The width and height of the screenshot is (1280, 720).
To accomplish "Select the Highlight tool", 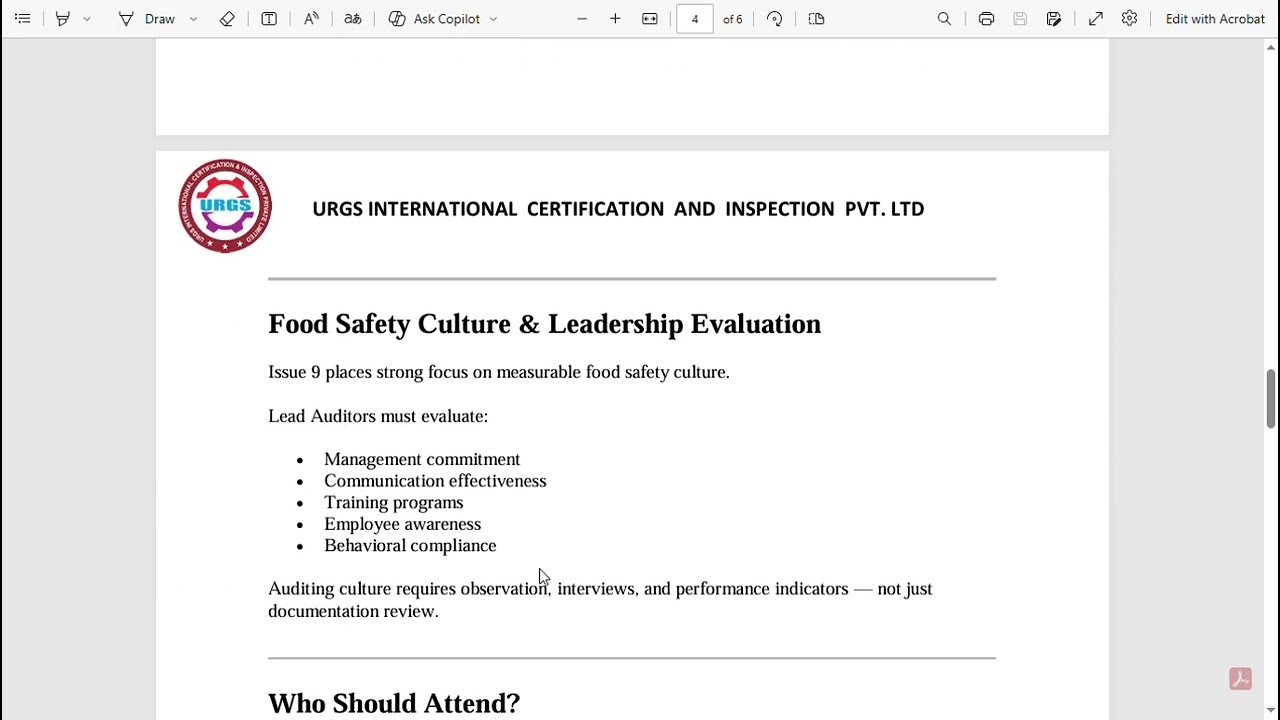I will (63, 19).
